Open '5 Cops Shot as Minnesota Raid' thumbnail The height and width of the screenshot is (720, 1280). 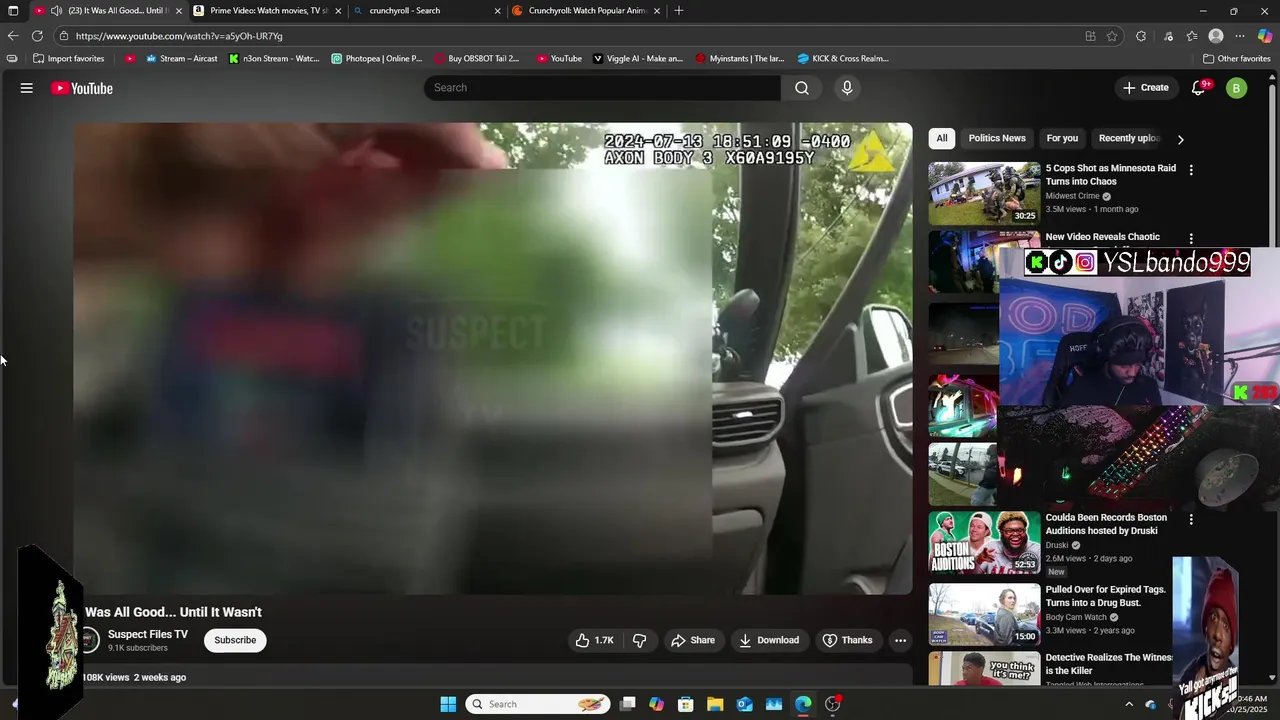[x=984, y=193]
